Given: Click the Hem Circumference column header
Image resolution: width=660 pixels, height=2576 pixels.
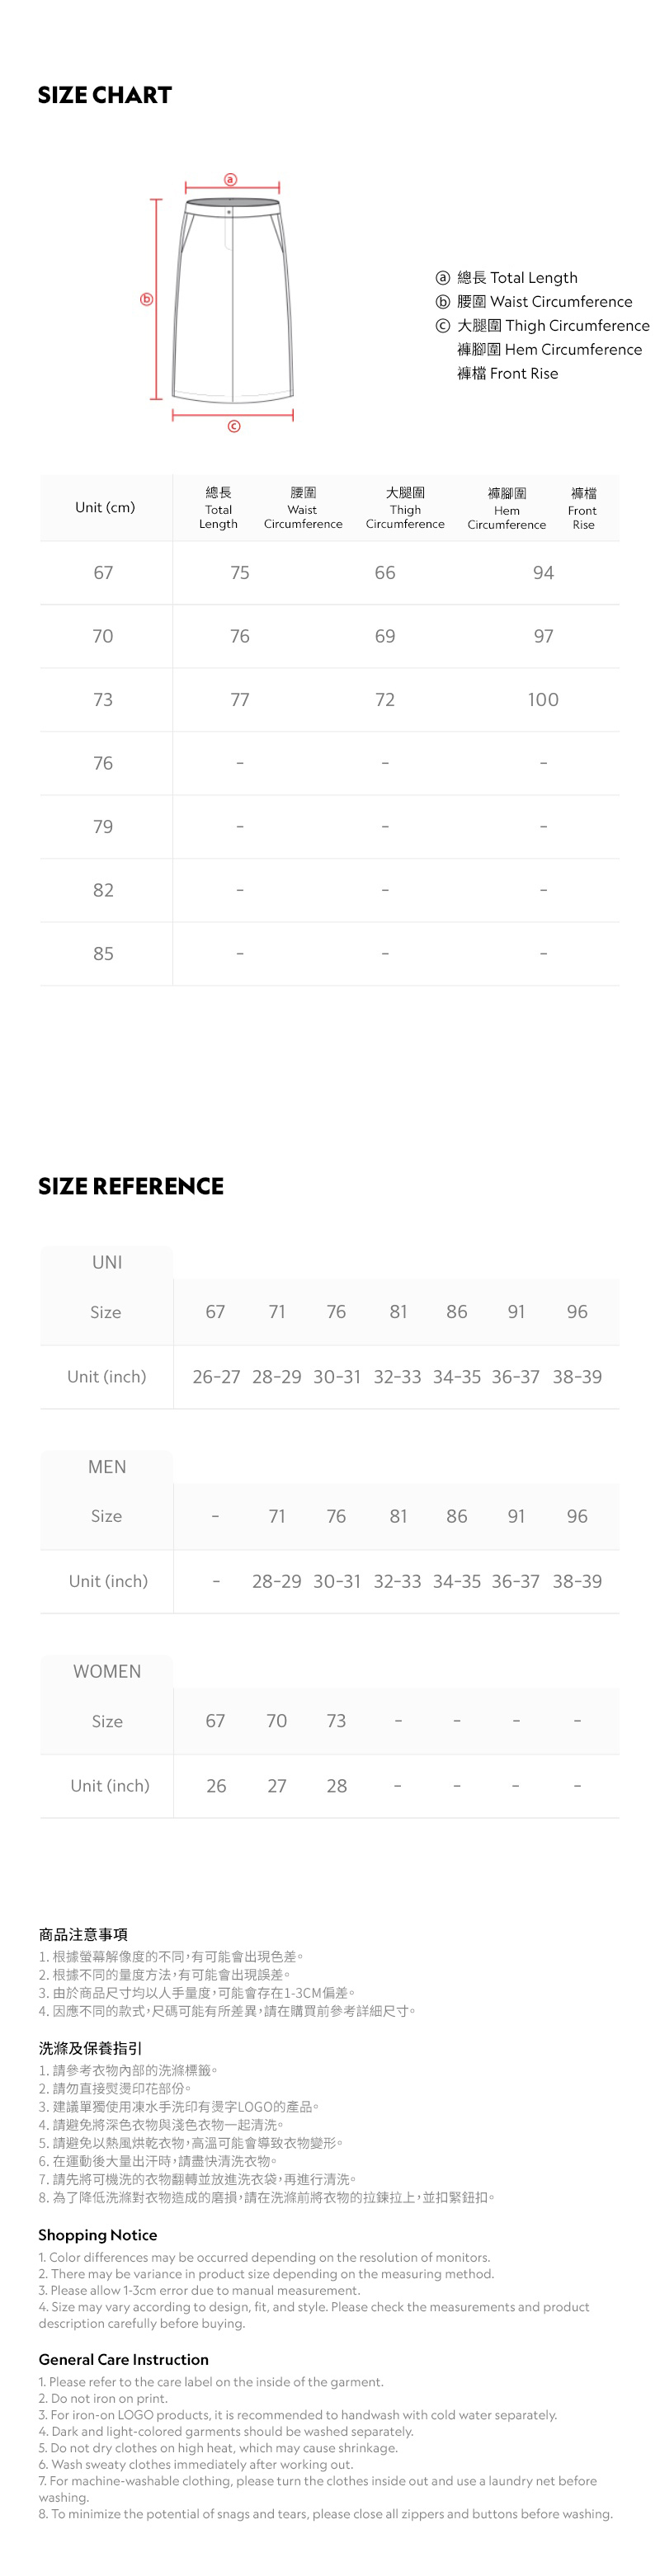Looking at the screenshot, I should (507, 508).
